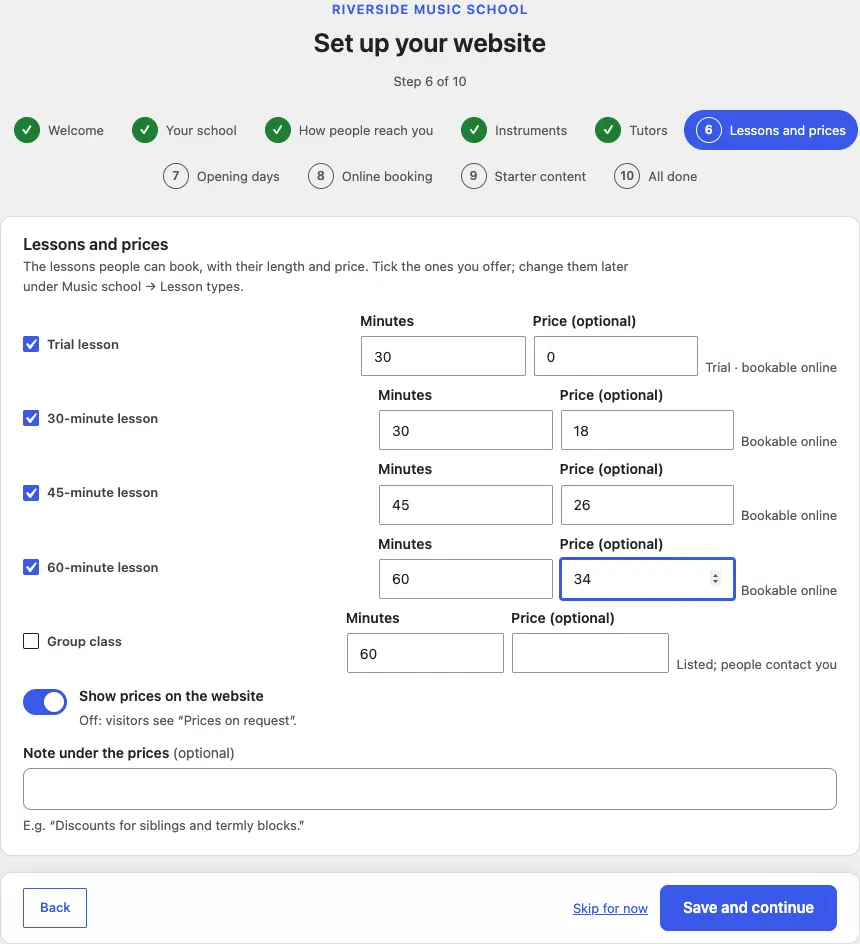Select the Lessons and prices step
Image resolution: width=860 pixels, height=944 pixels.
(x=771, y=130)
